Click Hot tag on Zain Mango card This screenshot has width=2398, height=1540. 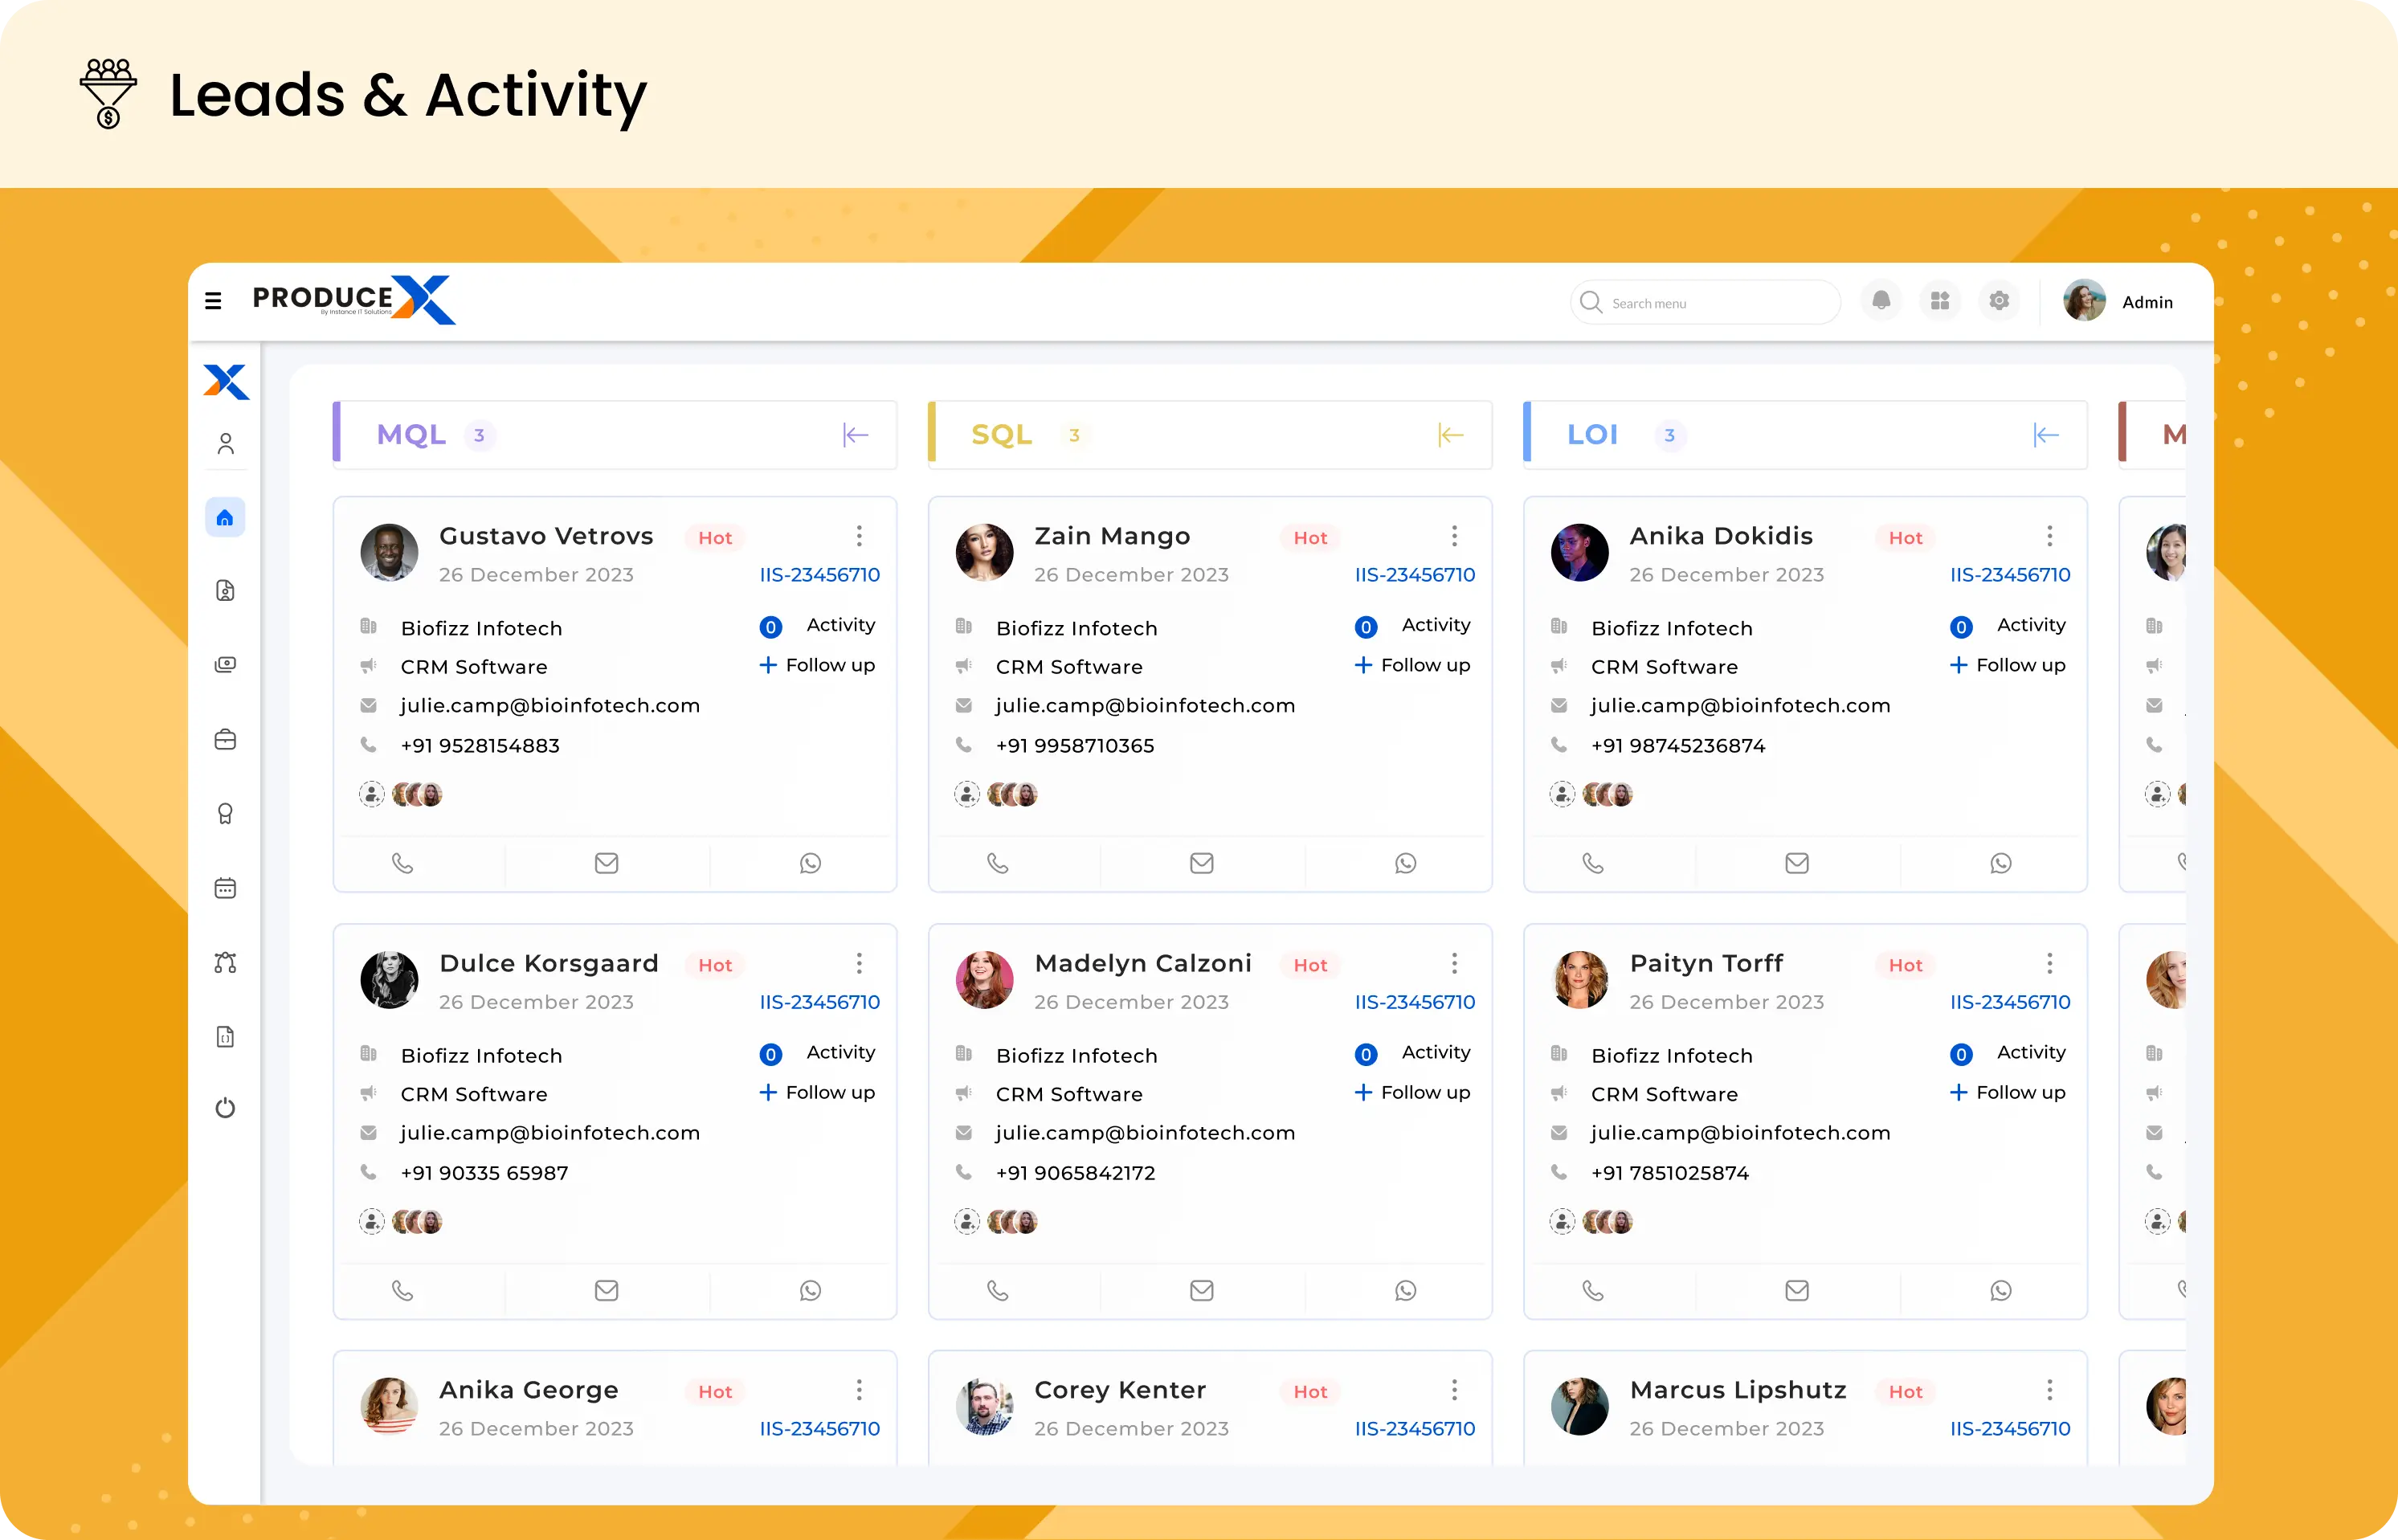tap(1310, 538)
